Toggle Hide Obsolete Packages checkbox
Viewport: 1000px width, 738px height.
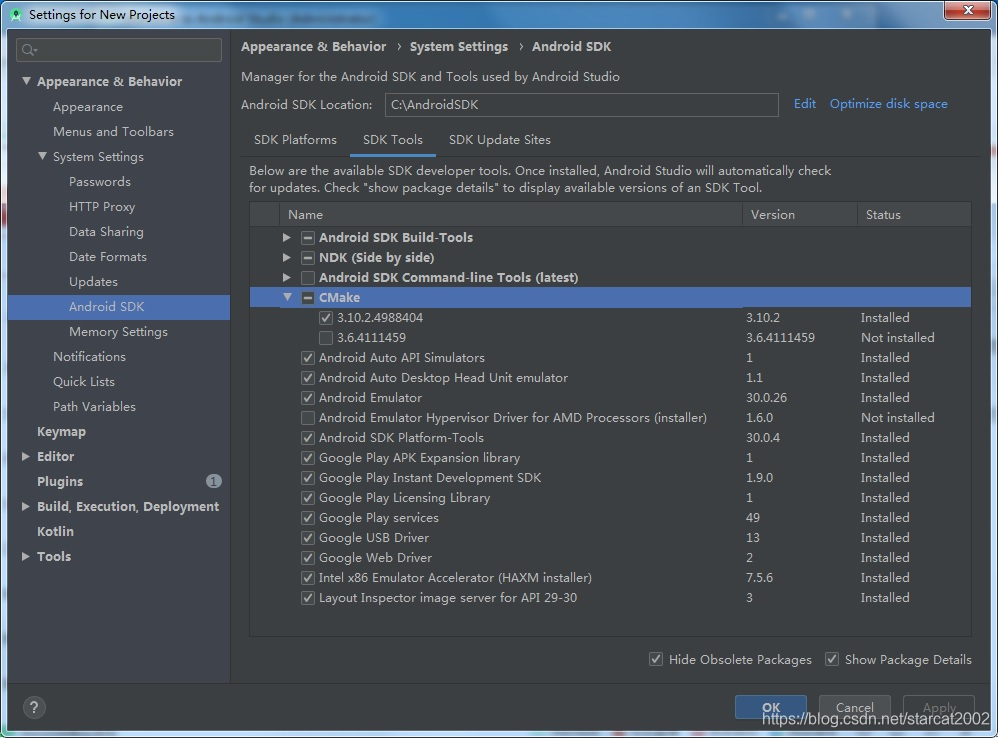tap(656, 659)
